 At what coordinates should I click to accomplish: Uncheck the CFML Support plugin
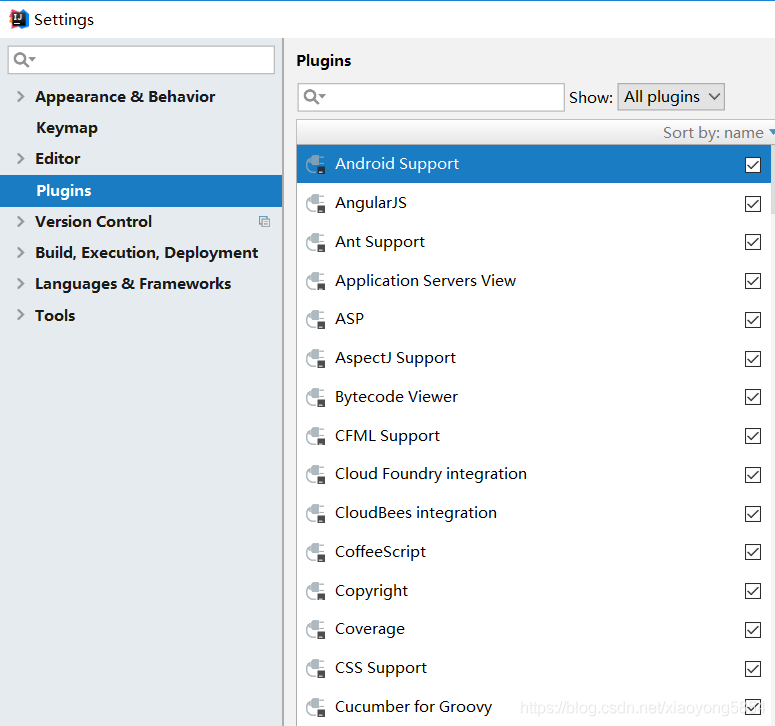(x=753, y=436)
